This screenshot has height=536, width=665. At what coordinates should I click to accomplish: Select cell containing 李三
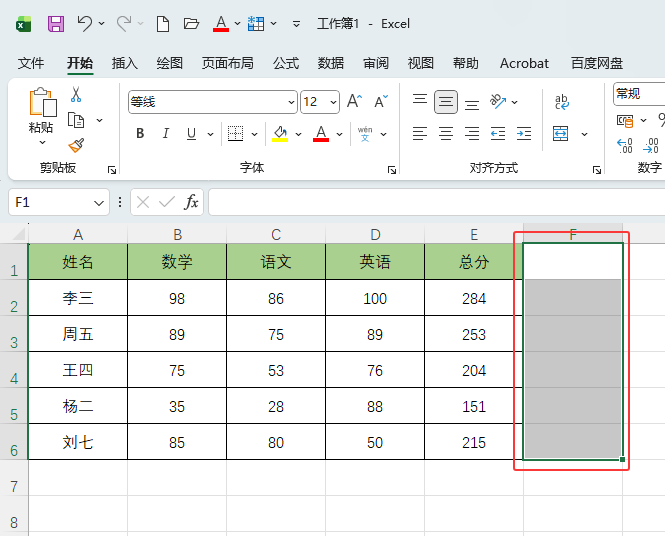tap(78, 298)
